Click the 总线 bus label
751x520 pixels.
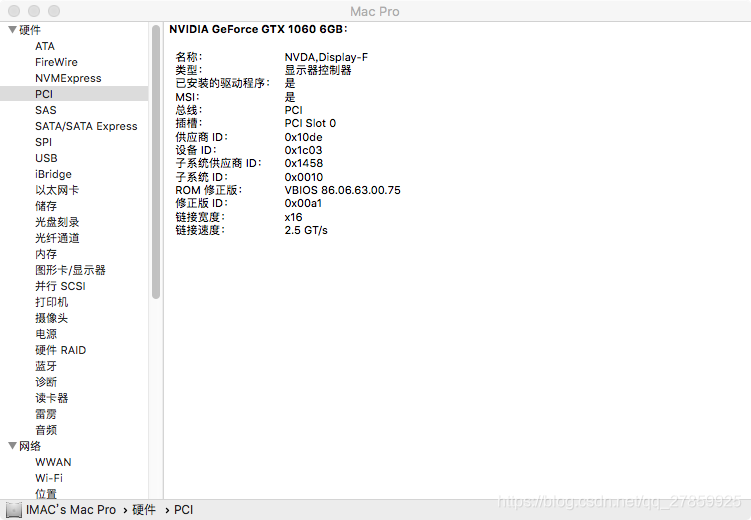tap(189, 110)
